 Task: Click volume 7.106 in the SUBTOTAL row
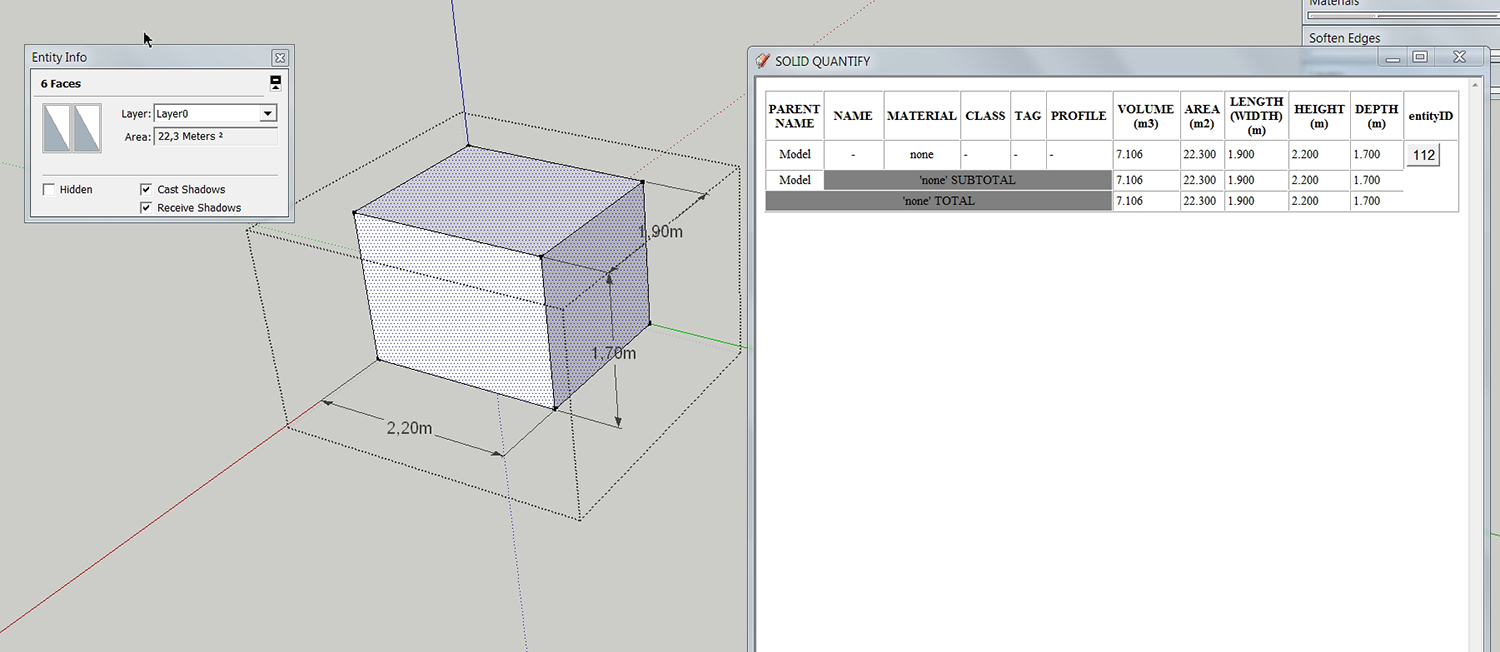point(1129,180)
